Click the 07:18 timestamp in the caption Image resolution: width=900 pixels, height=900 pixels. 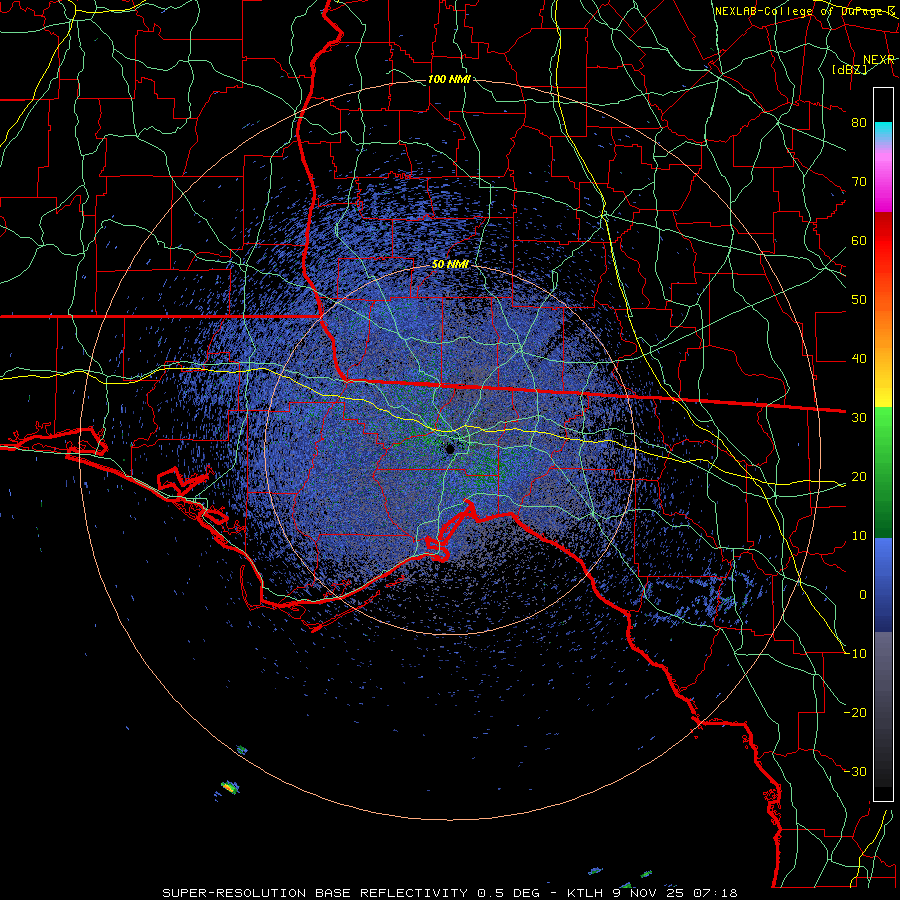715,893
